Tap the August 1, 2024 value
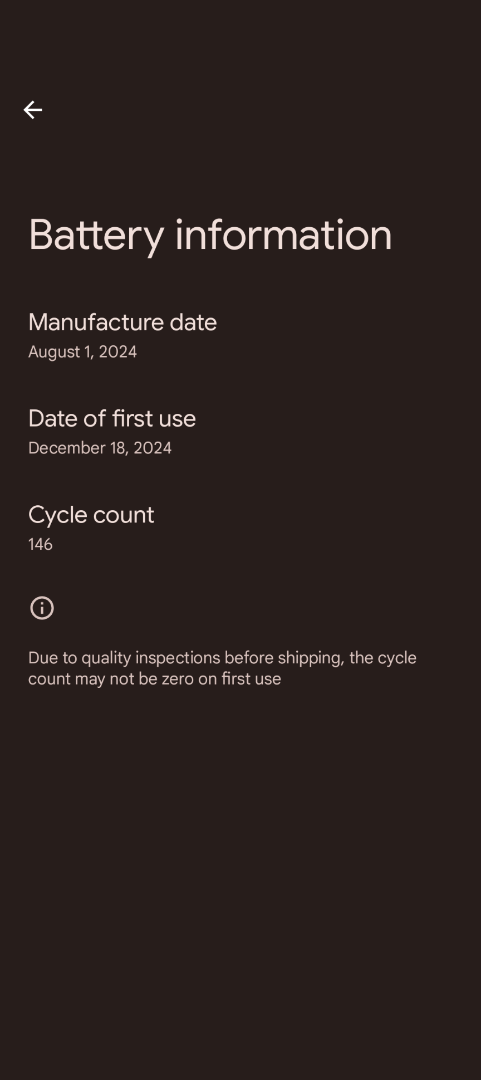Image resolution: width=481 pixels, height=1080 pixels. [x=83, y=352]
